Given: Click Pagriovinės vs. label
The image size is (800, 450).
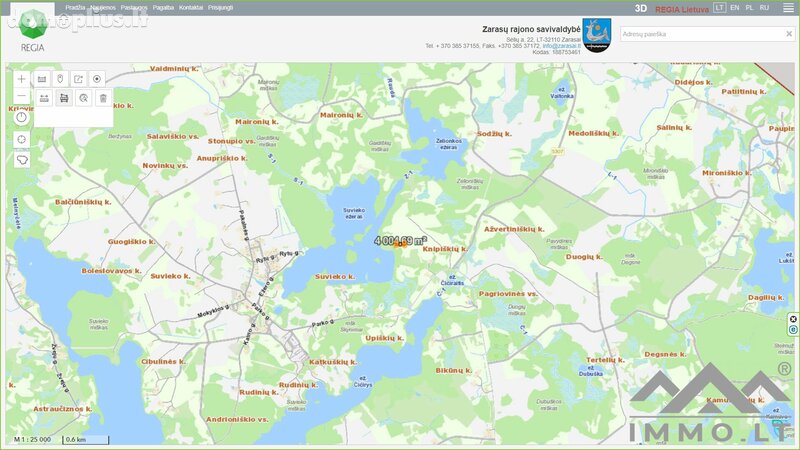Looking at the screenshot, I should tap(508, 293).
